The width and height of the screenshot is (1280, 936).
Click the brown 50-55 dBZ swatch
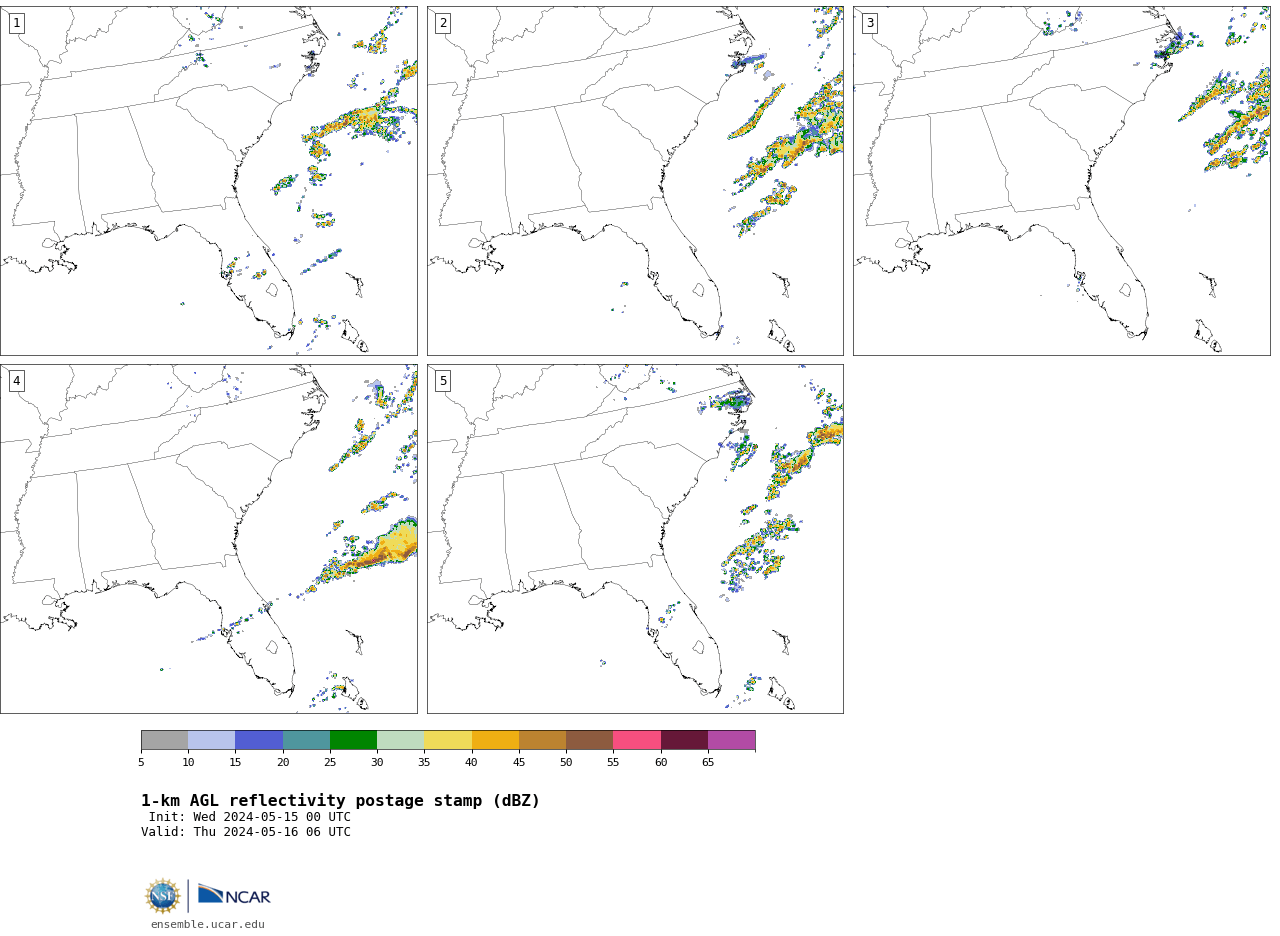pyautogui.click(x=590, y=740)
